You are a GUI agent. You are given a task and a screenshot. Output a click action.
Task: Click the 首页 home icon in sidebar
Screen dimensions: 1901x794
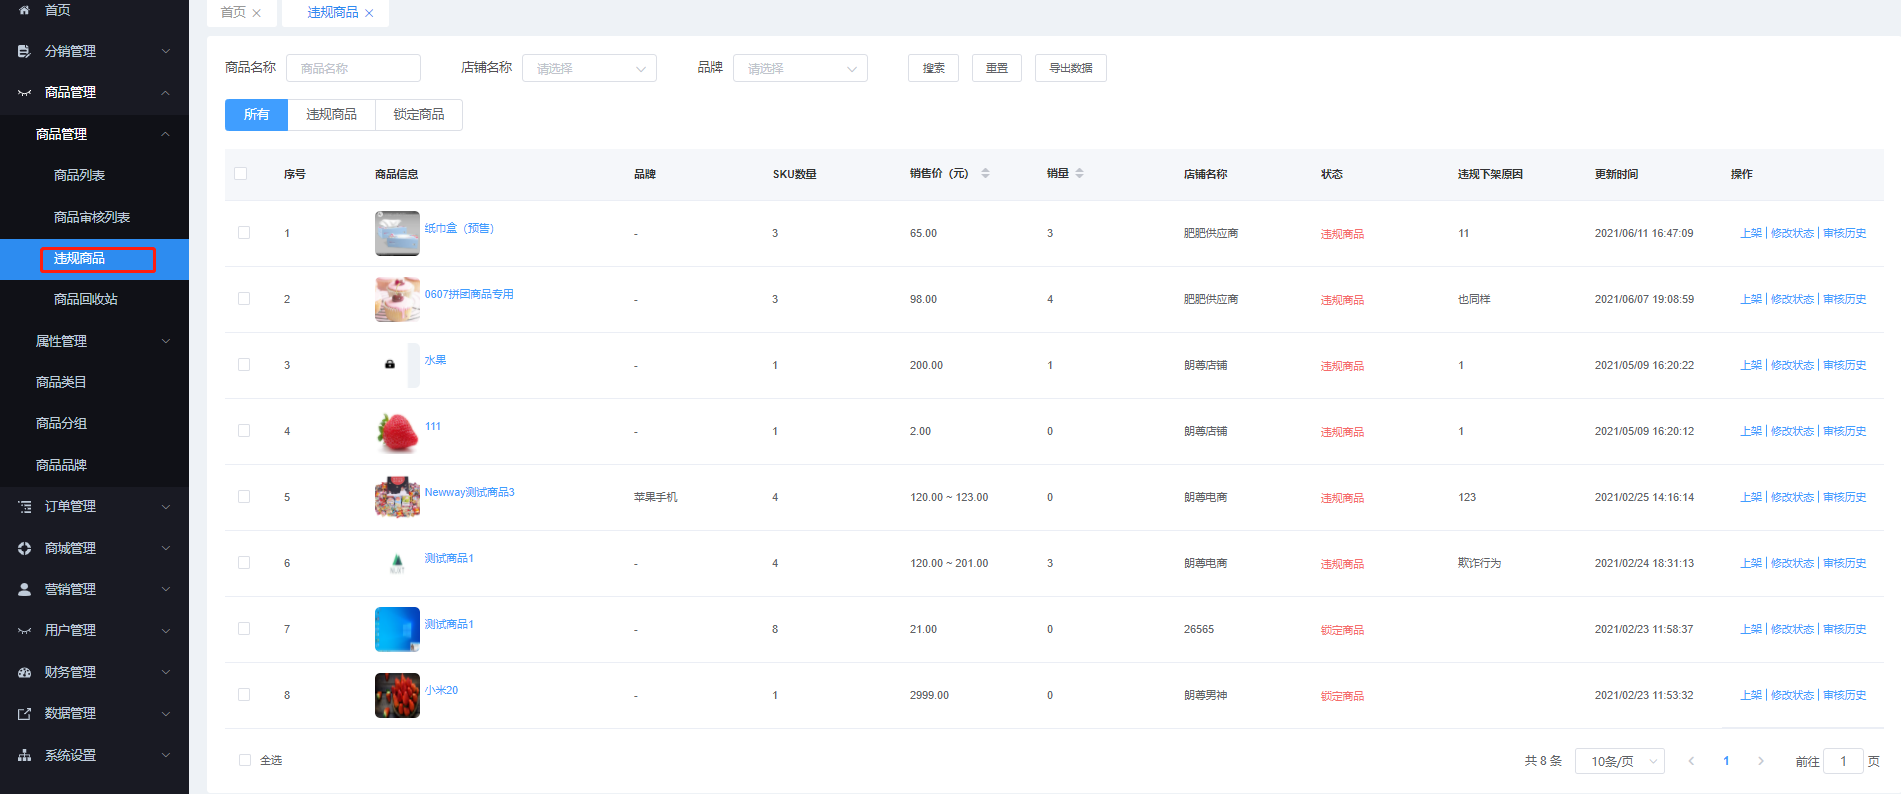pyautogui.click(x=24, y=10)
